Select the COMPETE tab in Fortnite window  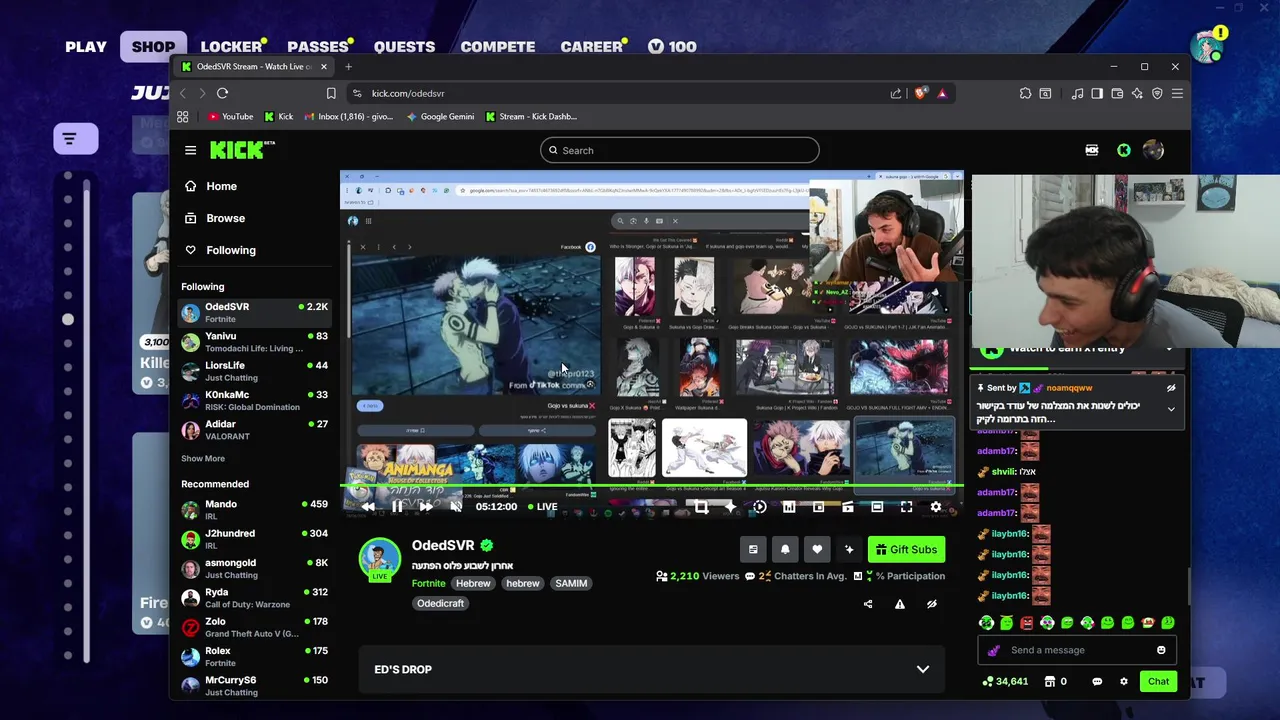point(497,46)
